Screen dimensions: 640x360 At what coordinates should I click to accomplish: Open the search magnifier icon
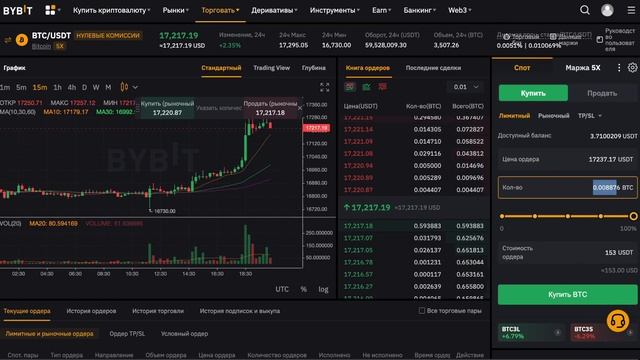click(x=584, y=10)
